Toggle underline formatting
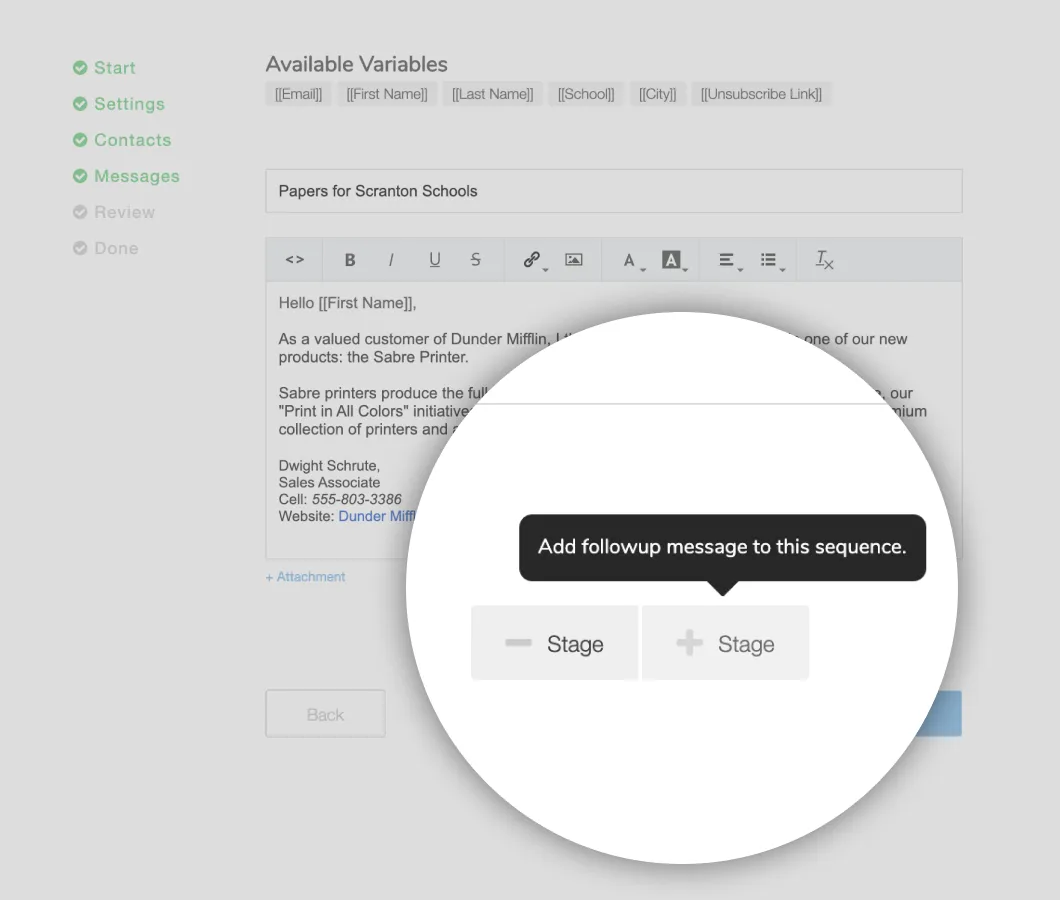The height and width of the screenshot is (900, 1060). coord(435,260)
